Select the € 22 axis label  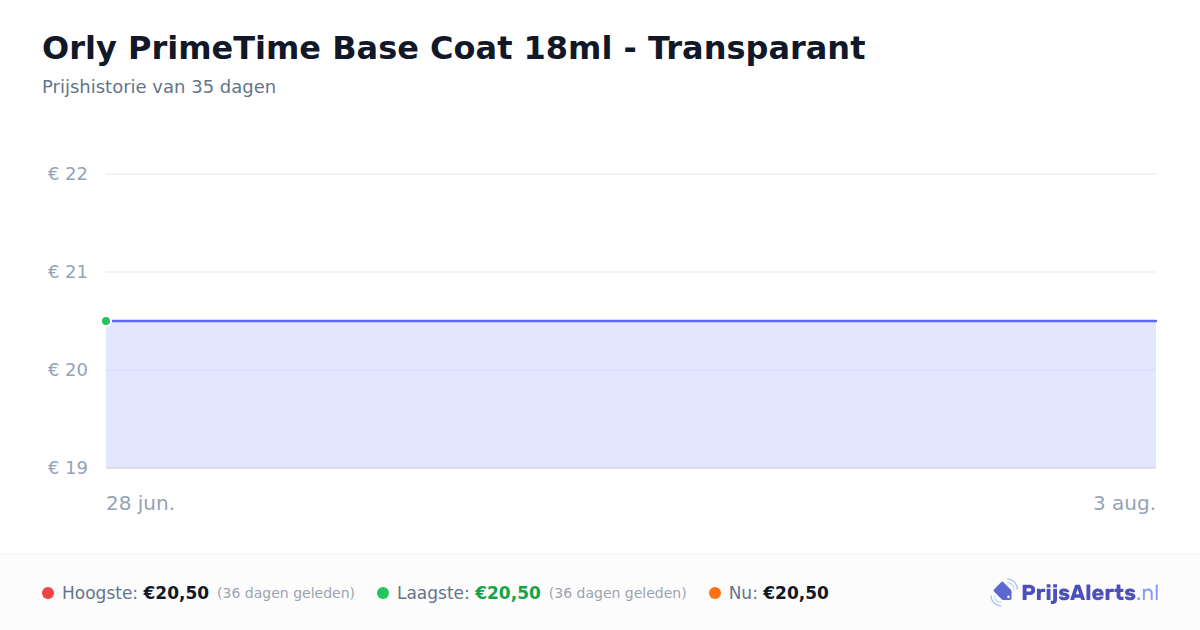click(x=68, y=174)
